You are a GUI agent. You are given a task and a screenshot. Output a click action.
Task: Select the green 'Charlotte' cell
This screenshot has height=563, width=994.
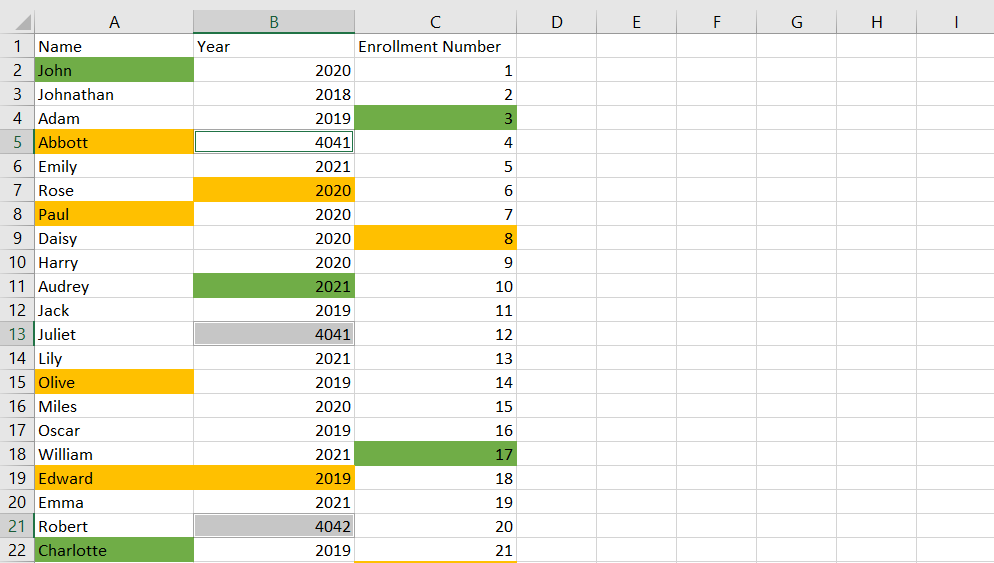click(114, 550)
